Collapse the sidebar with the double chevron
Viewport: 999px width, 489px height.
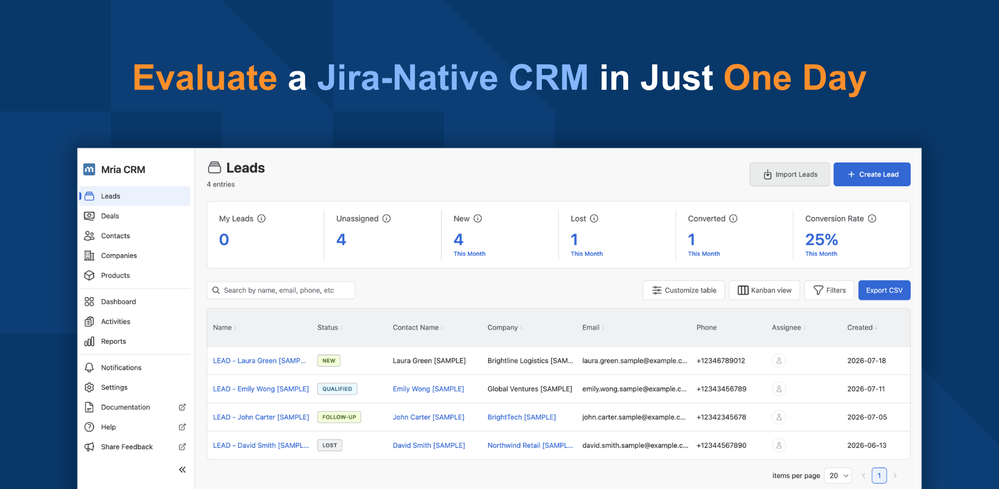click(x=182, y=469)
